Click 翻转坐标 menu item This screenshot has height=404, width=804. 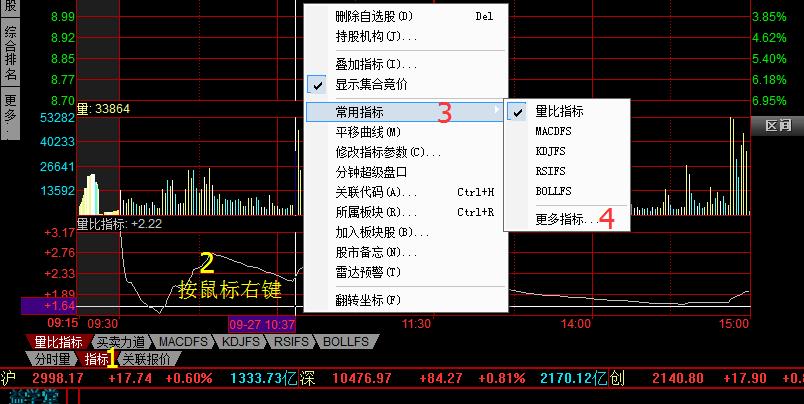368,300
